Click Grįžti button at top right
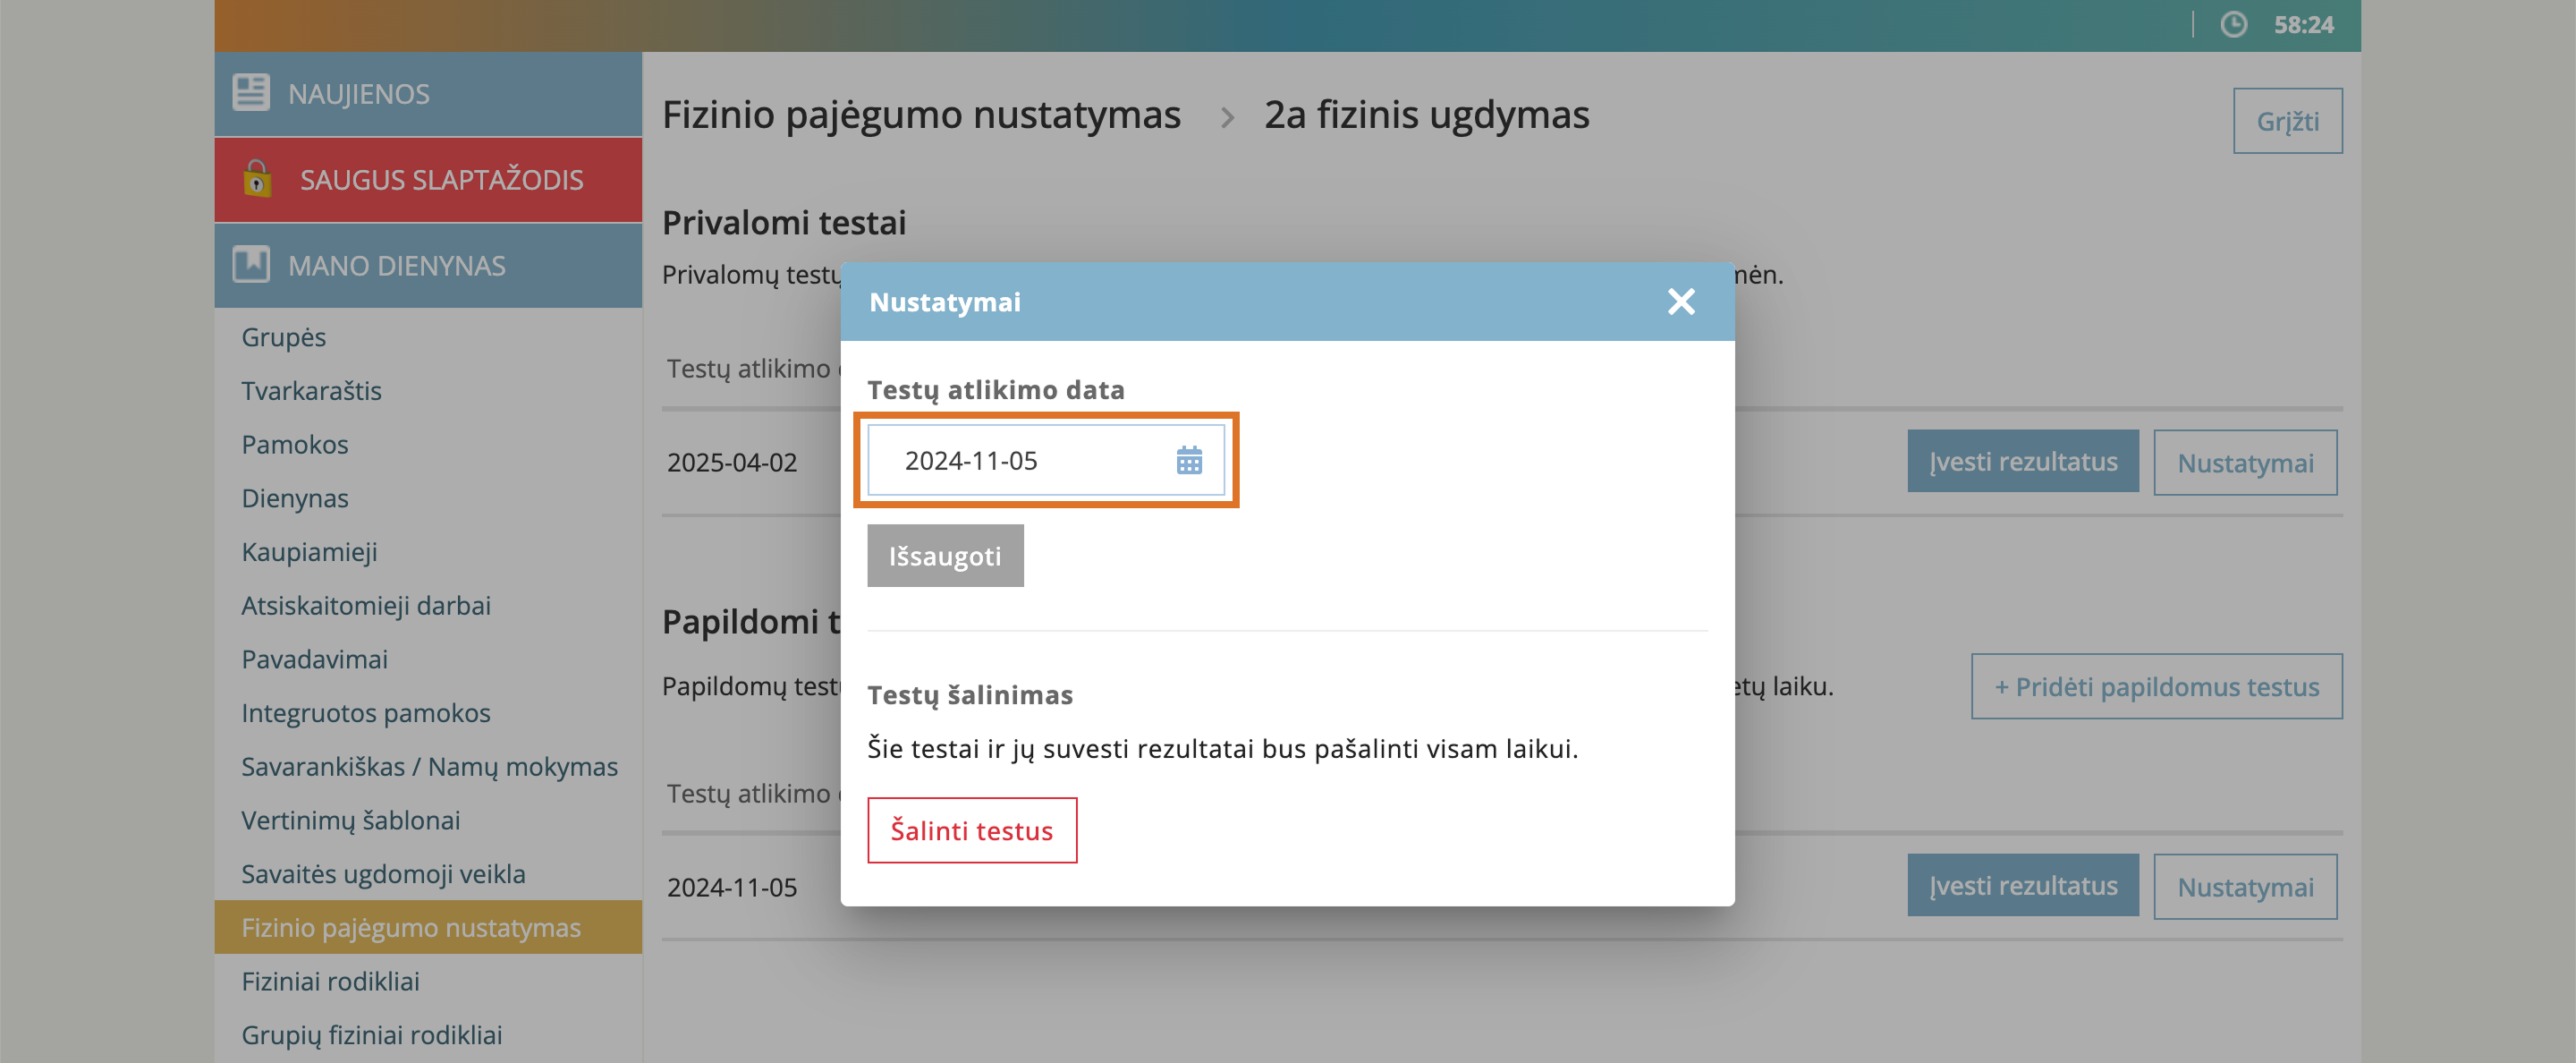This screenshot has width=2576, height=1063. (x=2286, y=121)
